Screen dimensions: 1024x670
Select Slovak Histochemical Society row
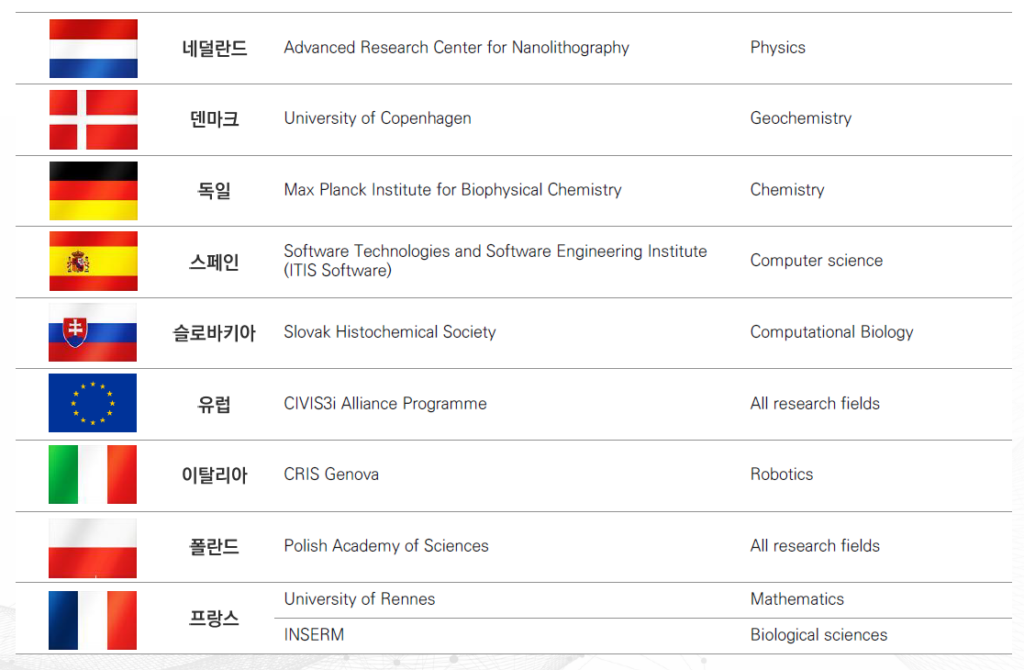coord(513,333)
